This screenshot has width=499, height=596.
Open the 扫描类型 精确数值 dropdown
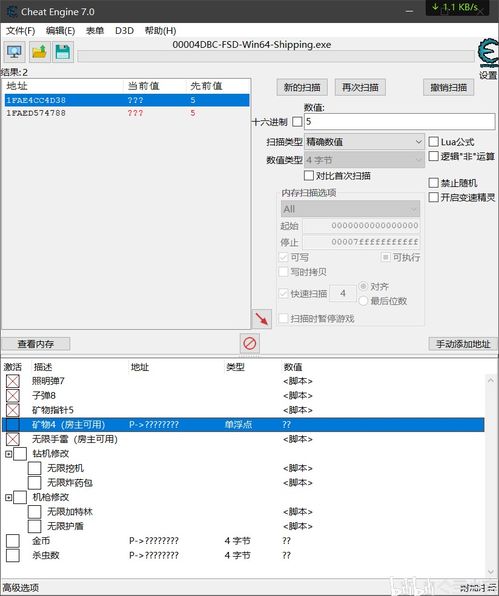click(x=364, y=142)
